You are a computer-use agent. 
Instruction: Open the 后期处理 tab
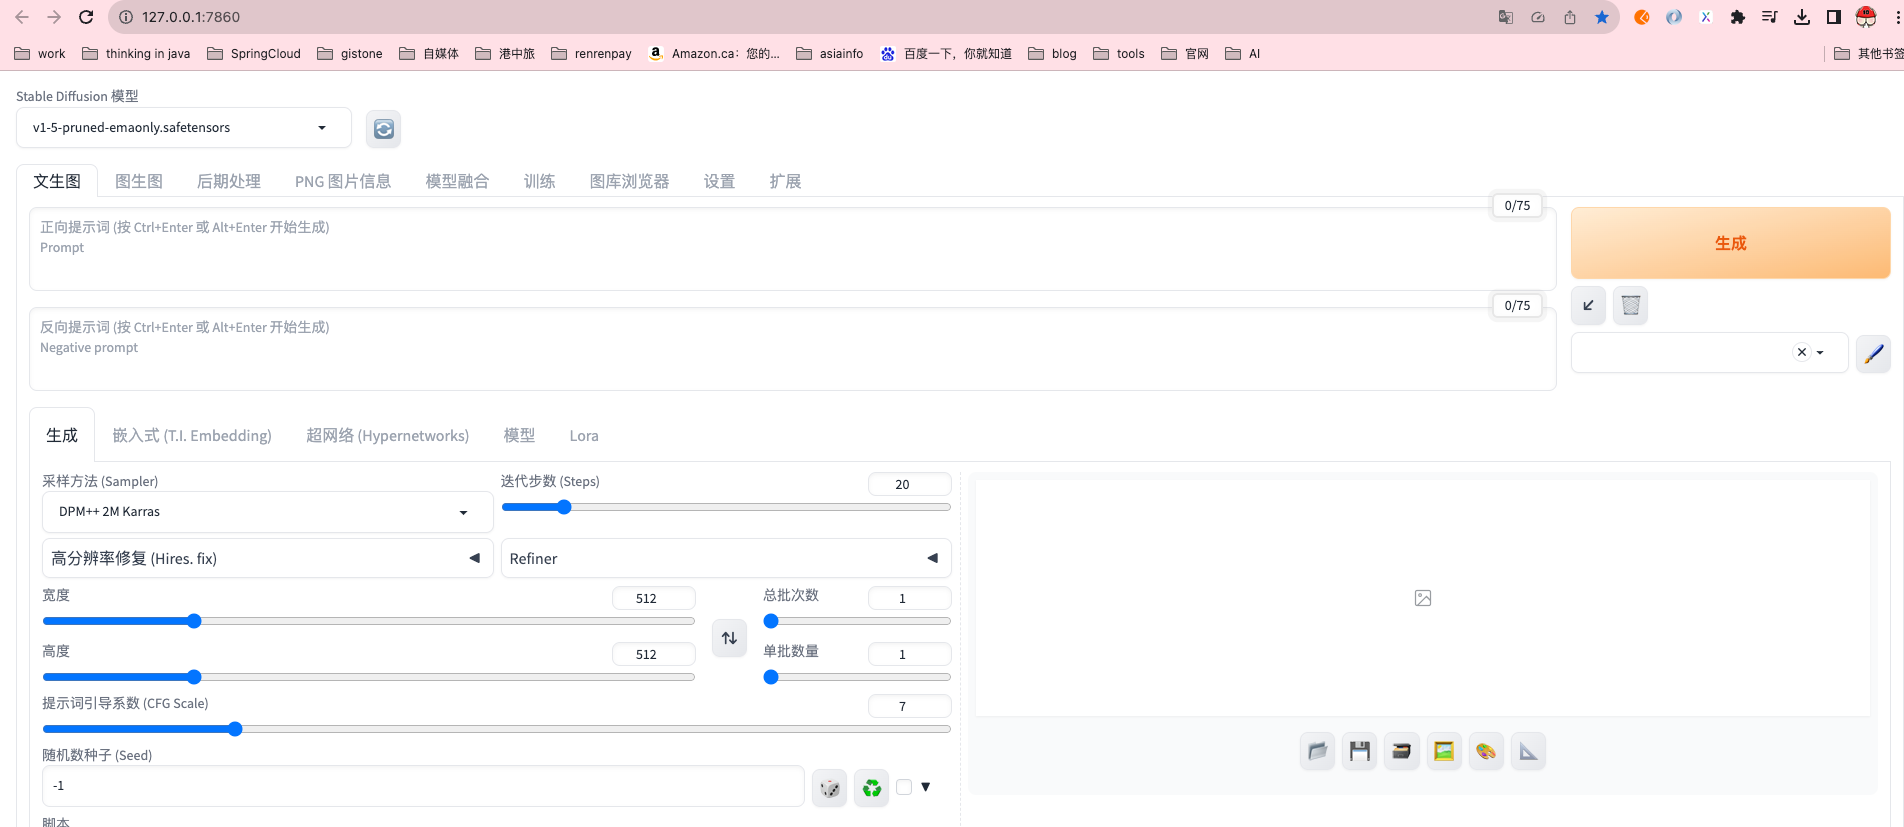point(229,181)
